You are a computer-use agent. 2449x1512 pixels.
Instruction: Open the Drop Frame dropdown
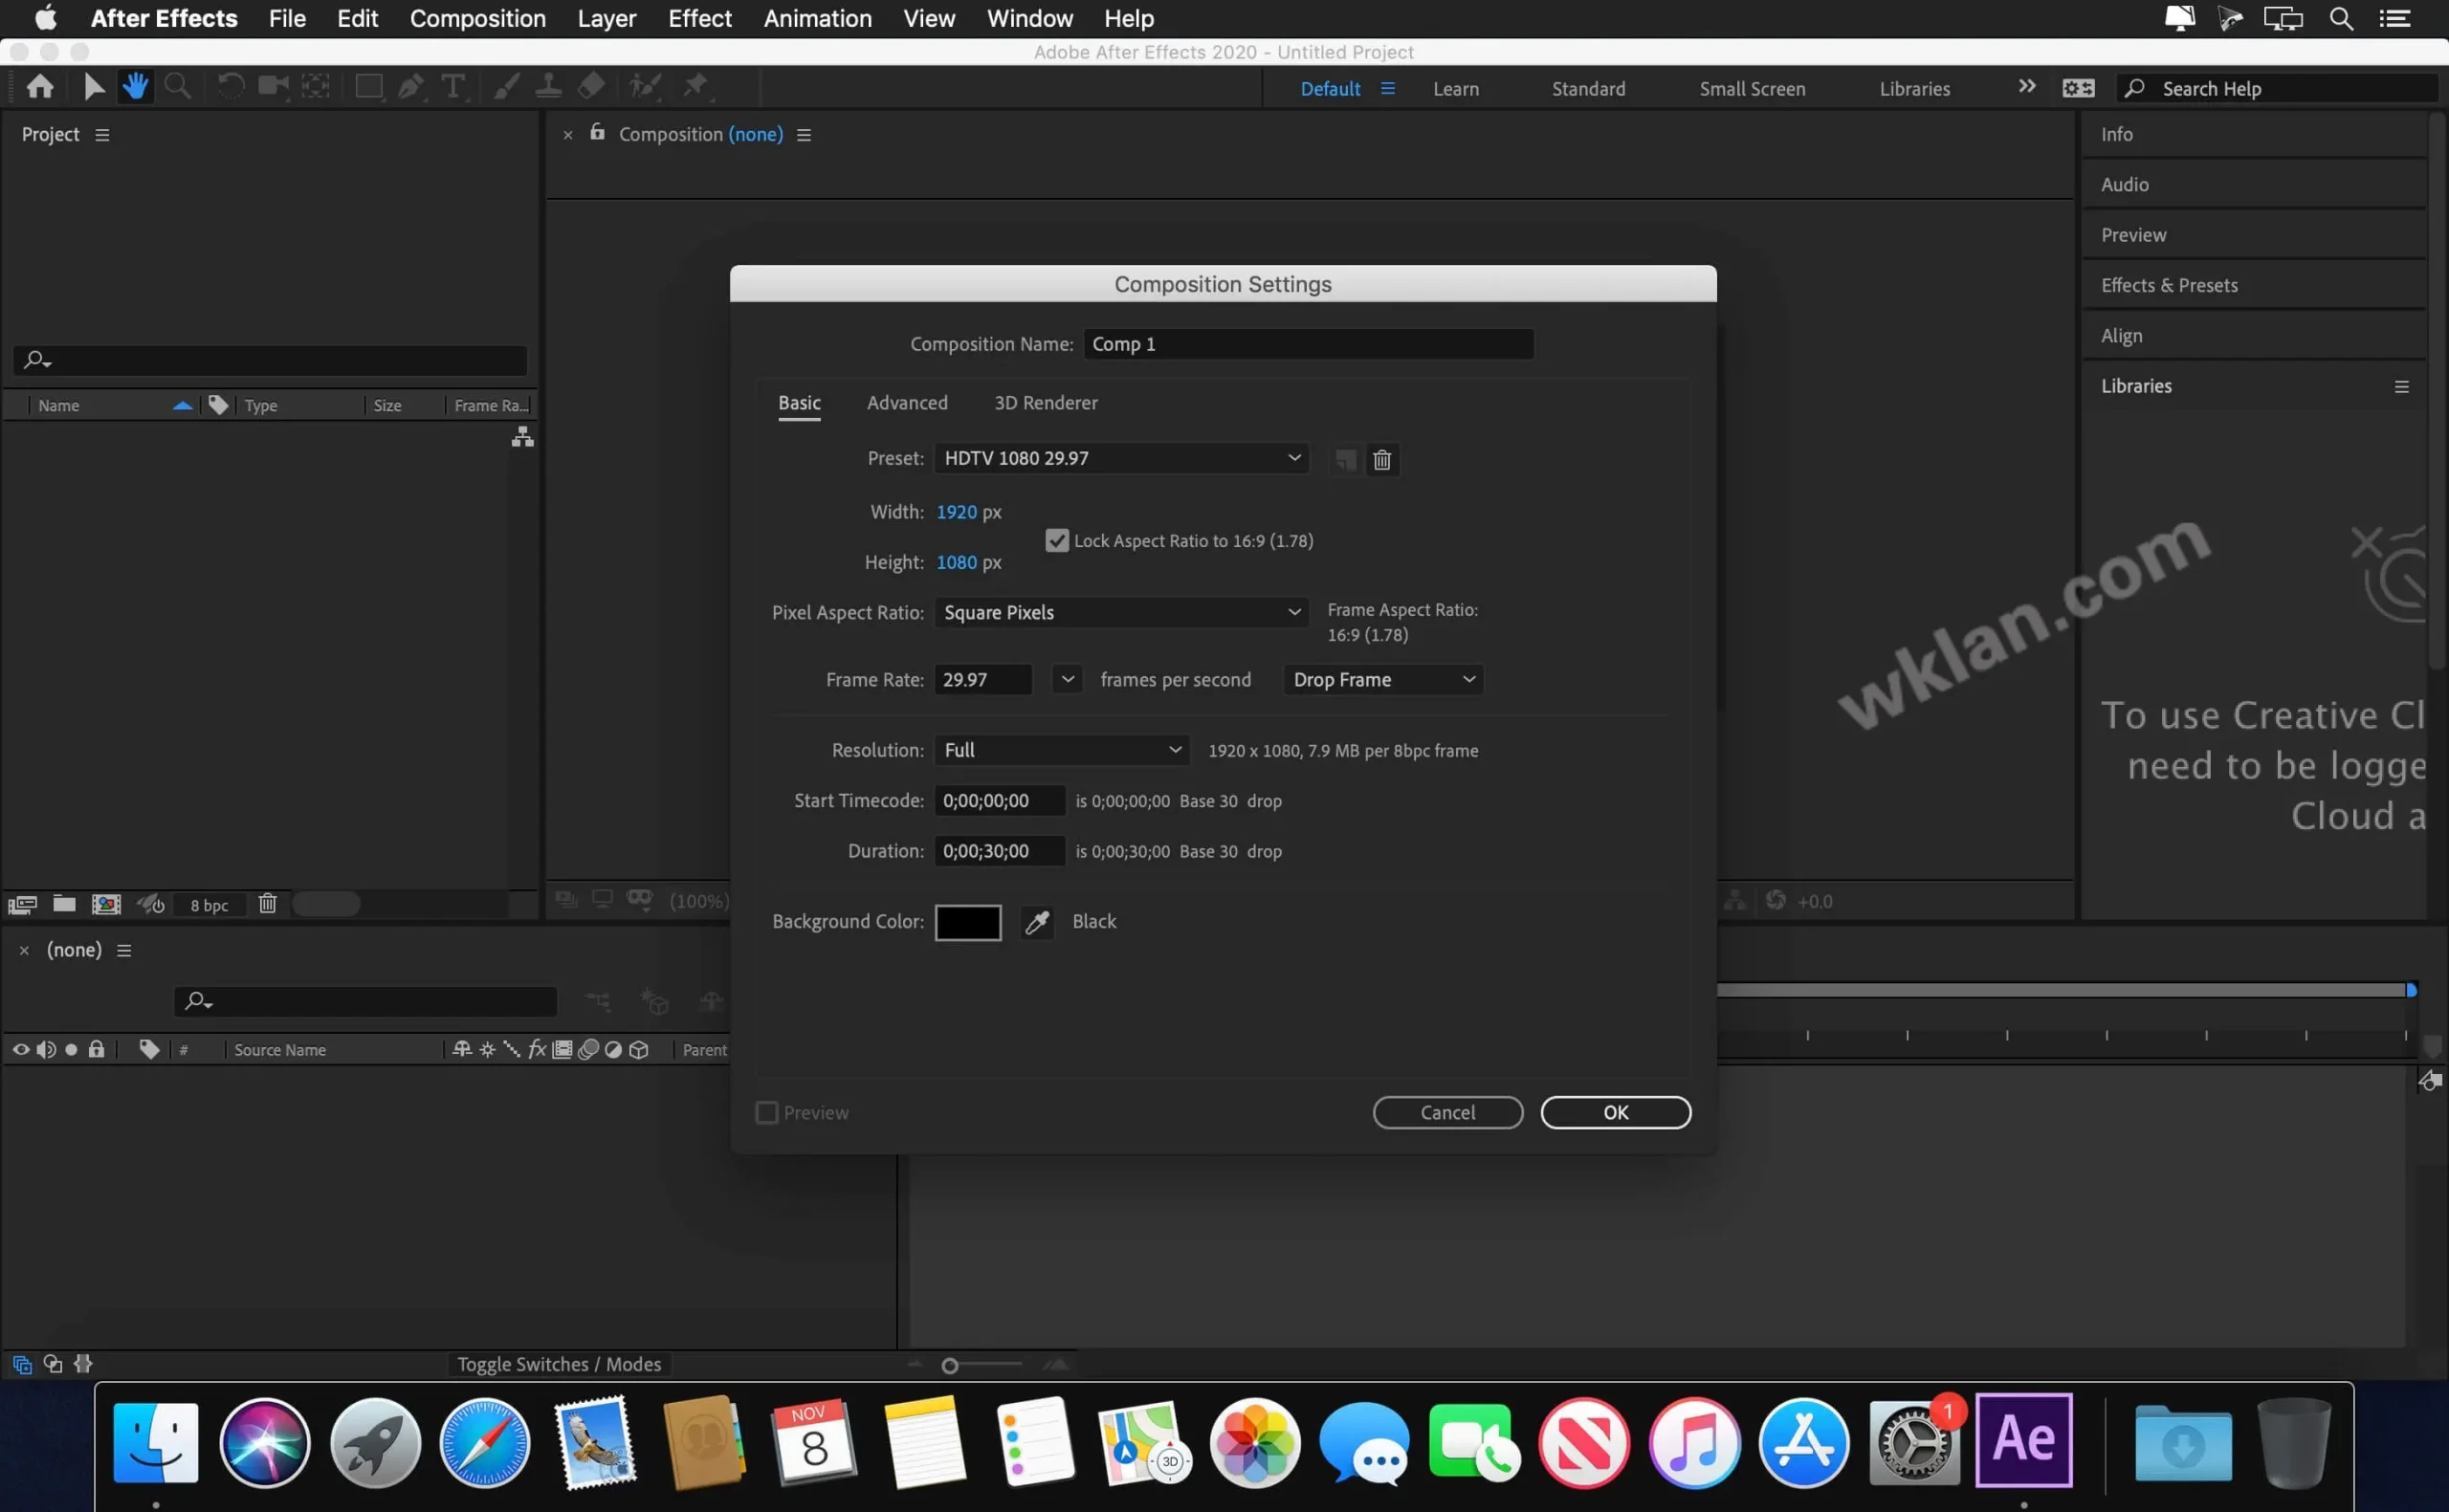(1383, 680)
